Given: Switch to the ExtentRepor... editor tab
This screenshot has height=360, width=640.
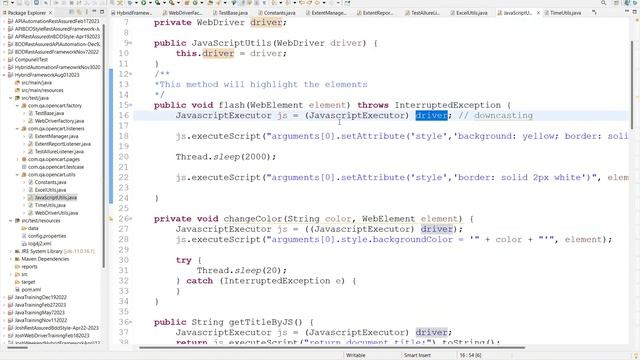Looking at the screenshot, I should pos(375,13).
